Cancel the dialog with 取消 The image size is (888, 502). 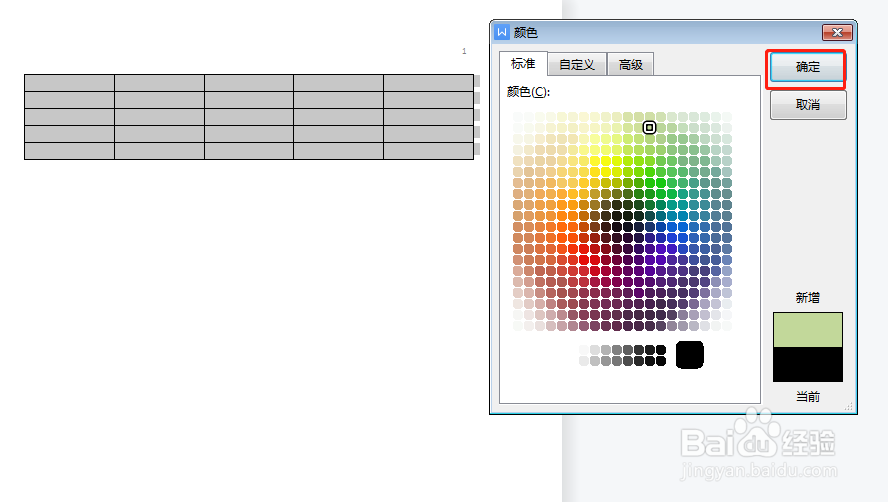808,105
